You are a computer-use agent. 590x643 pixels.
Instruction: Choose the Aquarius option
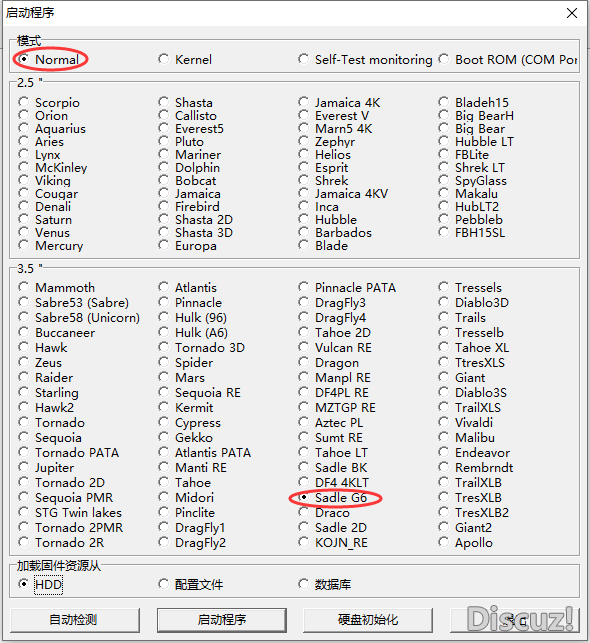[24, 128]
